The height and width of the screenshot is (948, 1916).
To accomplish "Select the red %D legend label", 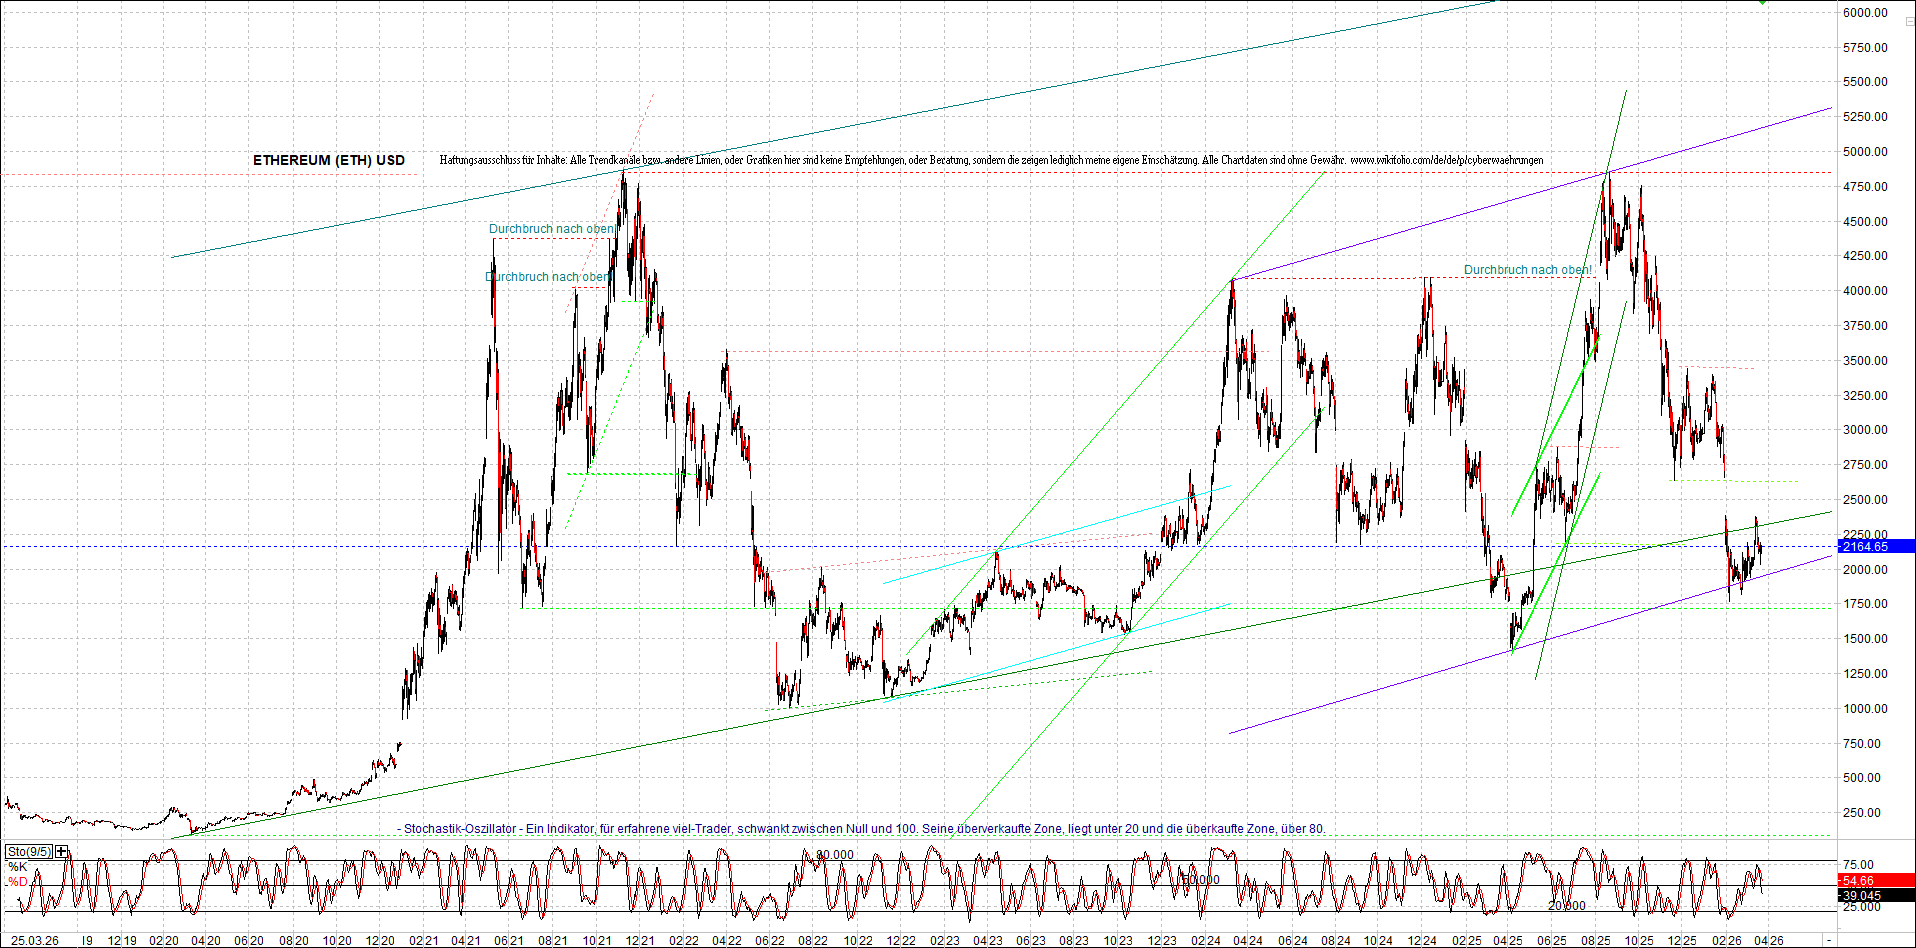I will [x=17, y=881].
